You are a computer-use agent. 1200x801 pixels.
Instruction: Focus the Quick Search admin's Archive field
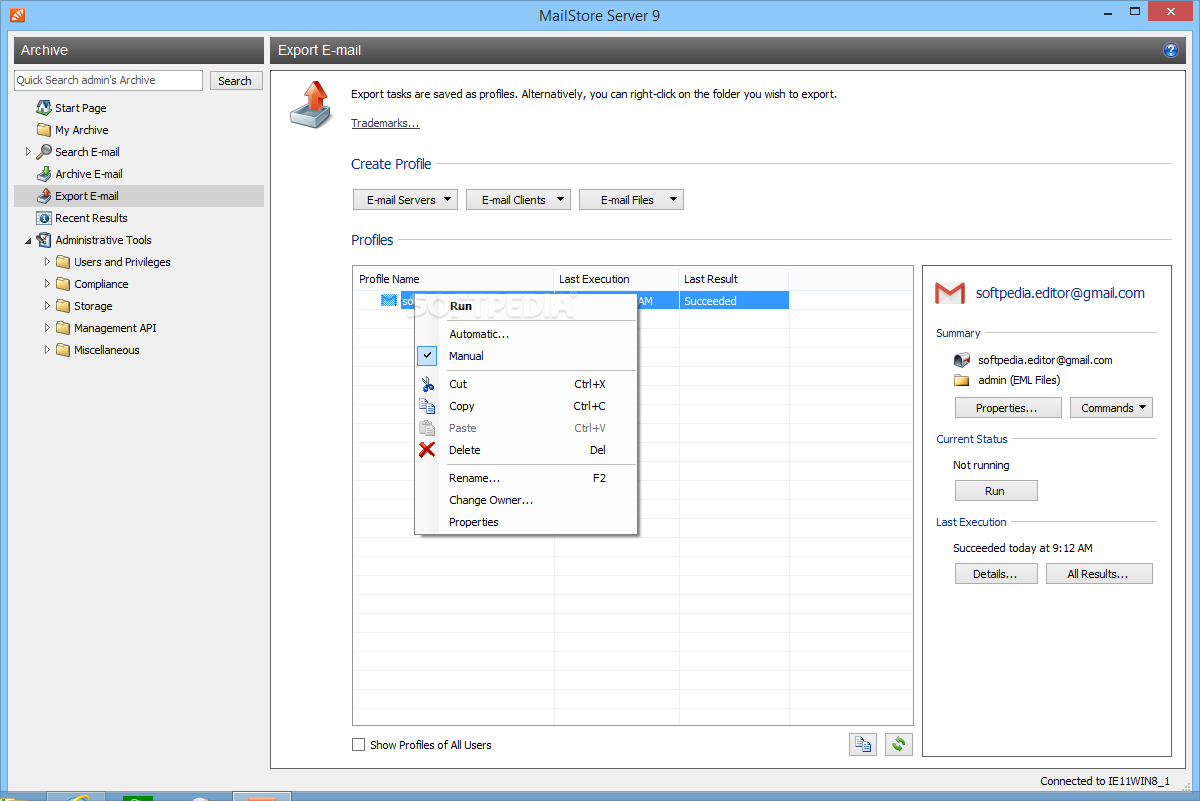[109, 80]
